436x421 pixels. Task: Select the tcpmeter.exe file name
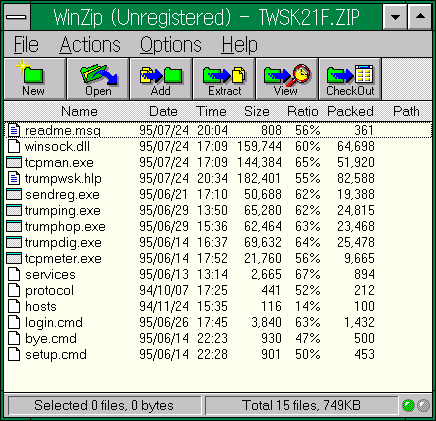point(63,258)
